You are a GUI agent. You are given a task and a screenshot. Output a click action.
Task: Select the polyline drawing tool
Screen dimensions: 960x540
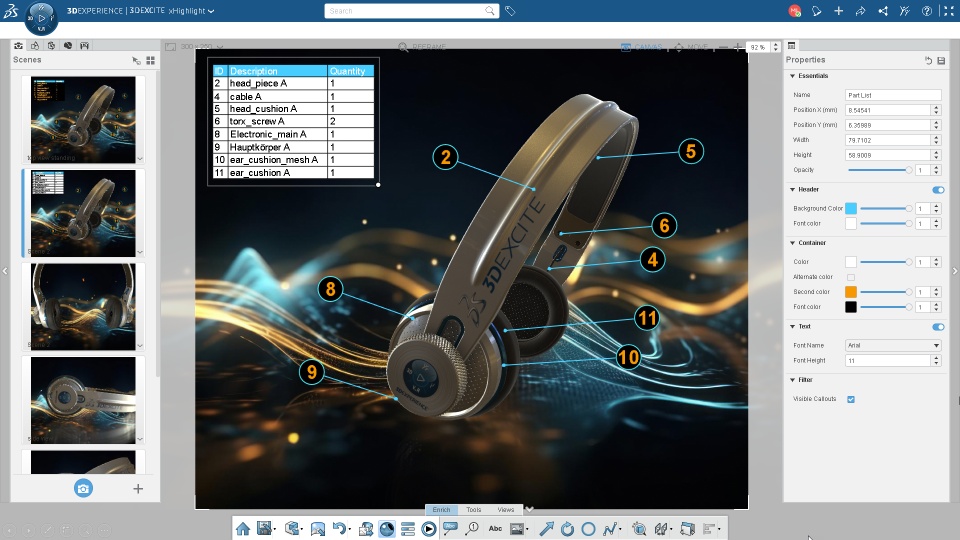[610, 529]
